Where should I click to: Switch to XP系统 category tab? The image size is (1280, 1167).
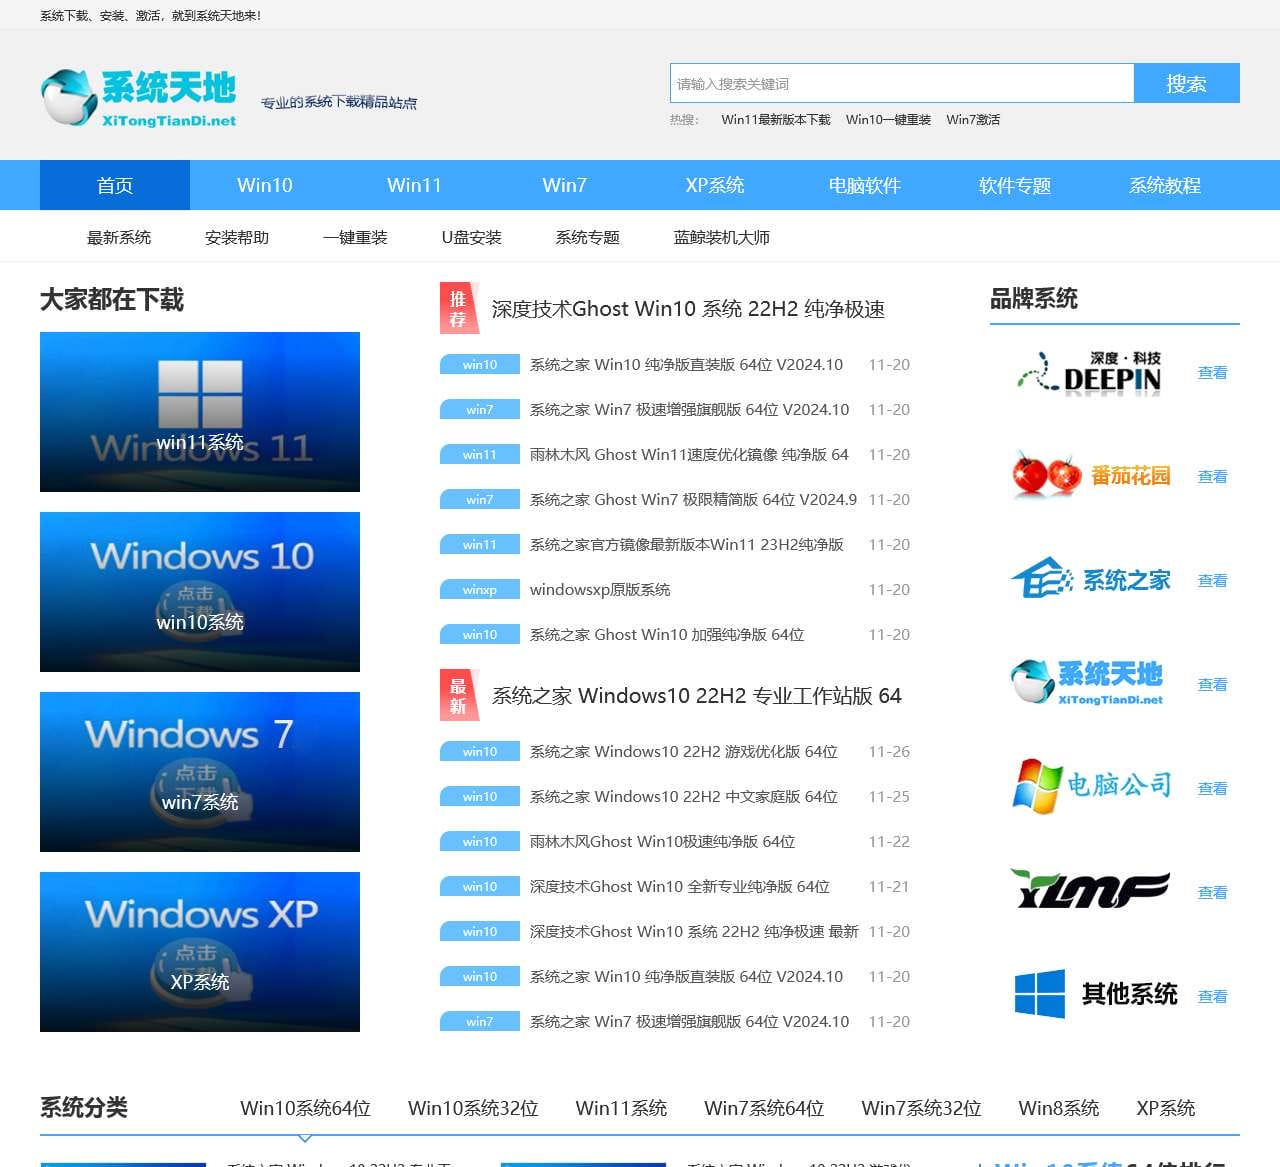[1166, 1108]
